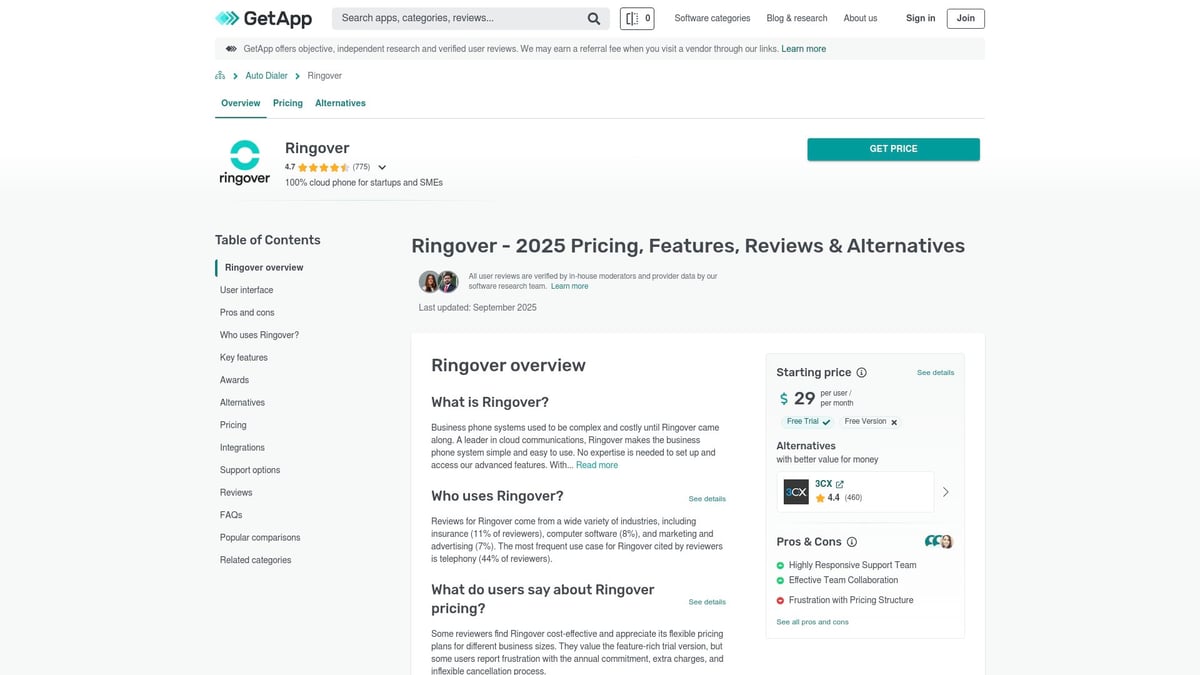Image resolution: width=1200 pixels, height=675 pixels.
Task: Expand overview text with Read more
Action: tap(597, 465)
